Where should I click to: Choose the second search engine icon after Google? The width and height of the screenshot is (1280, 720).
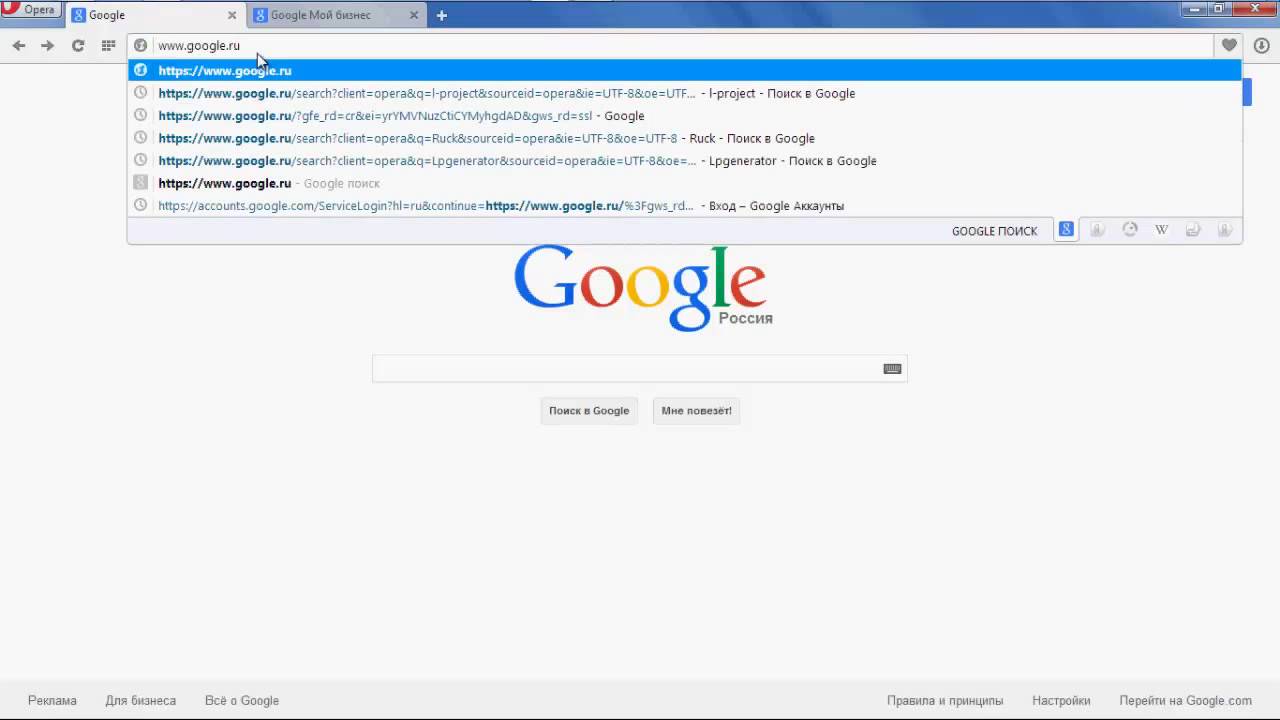point(1097,230)
